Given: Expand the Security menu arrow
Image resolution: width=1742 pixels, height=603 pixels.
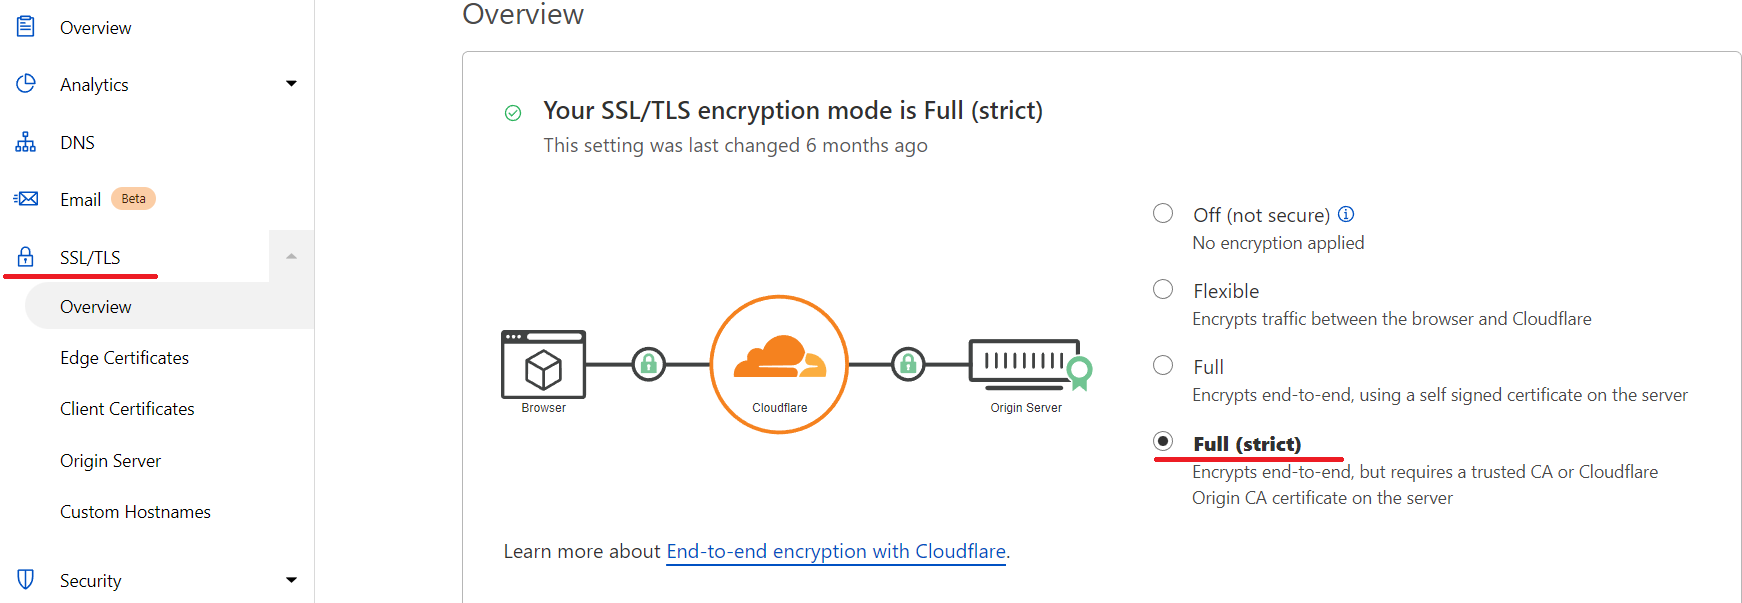Looking at the screenshot, I should (291, 580).
